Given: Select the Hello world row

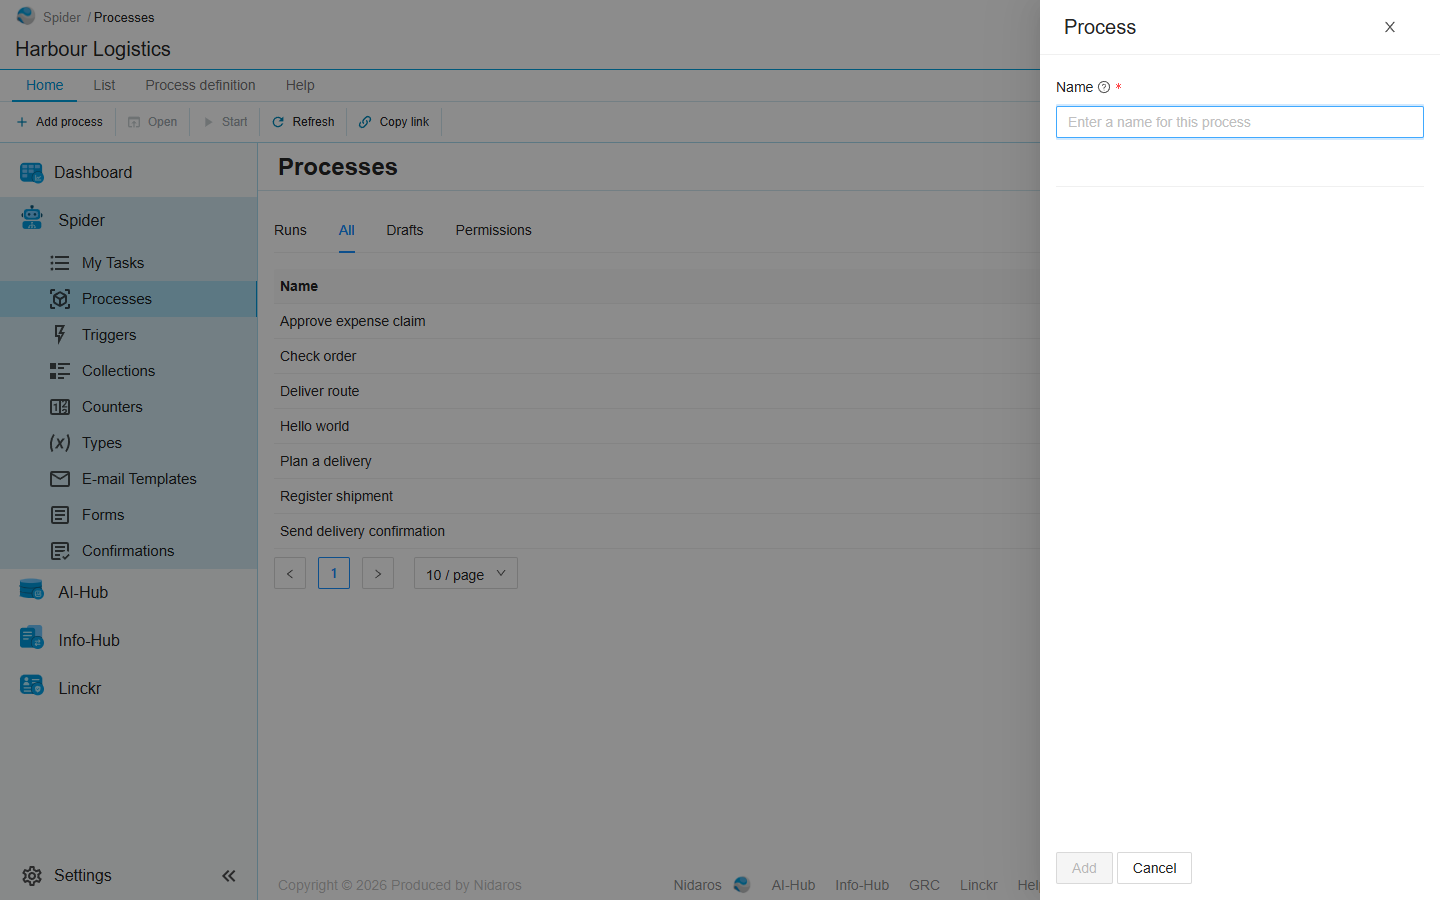Looking at the screenshot, I should [657, 426].
